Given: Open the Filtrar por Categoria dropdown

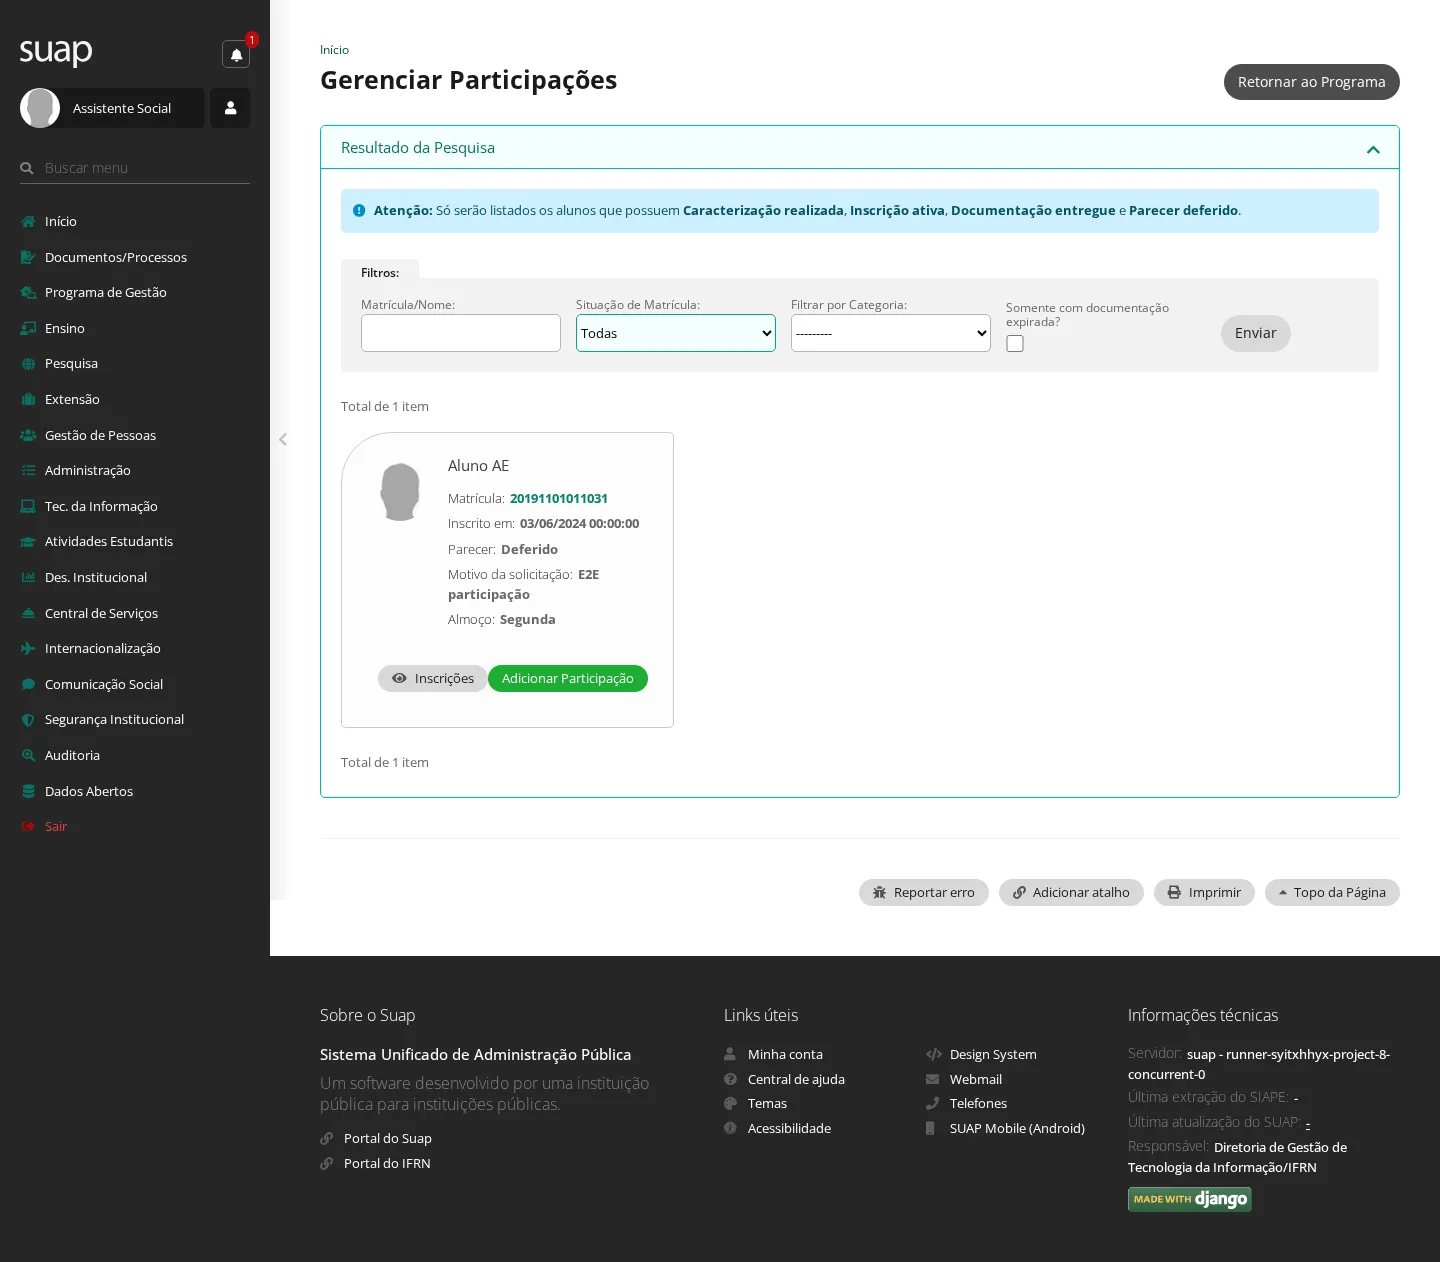Looking at the screenshot, I should click(891, 333).
